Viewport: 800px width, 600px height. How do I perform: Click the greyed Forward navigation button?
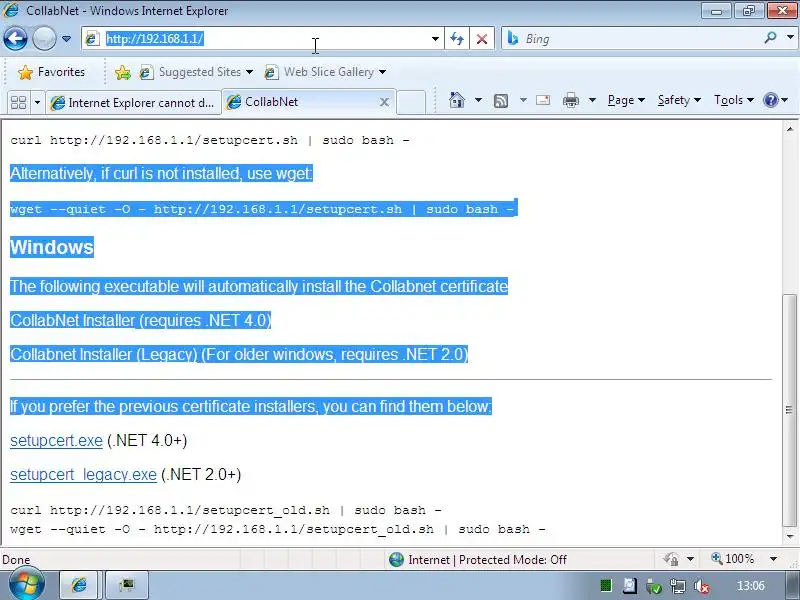(x=44, y=39)
